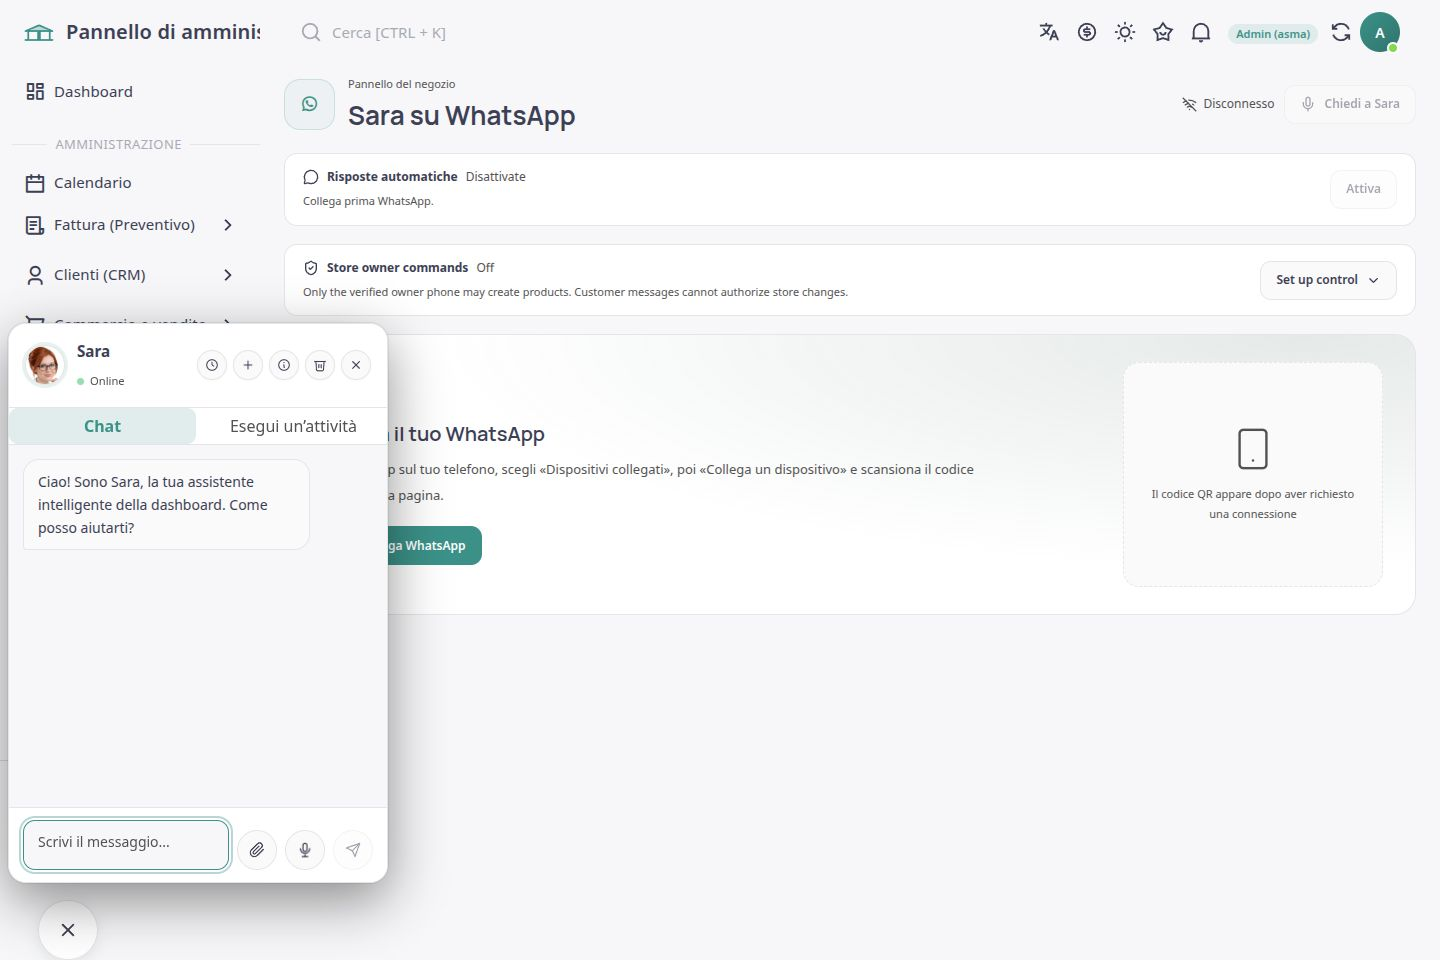1440x960 pixels.
Task: Select Sara's greeting message bubble
Action: point(166,505)
